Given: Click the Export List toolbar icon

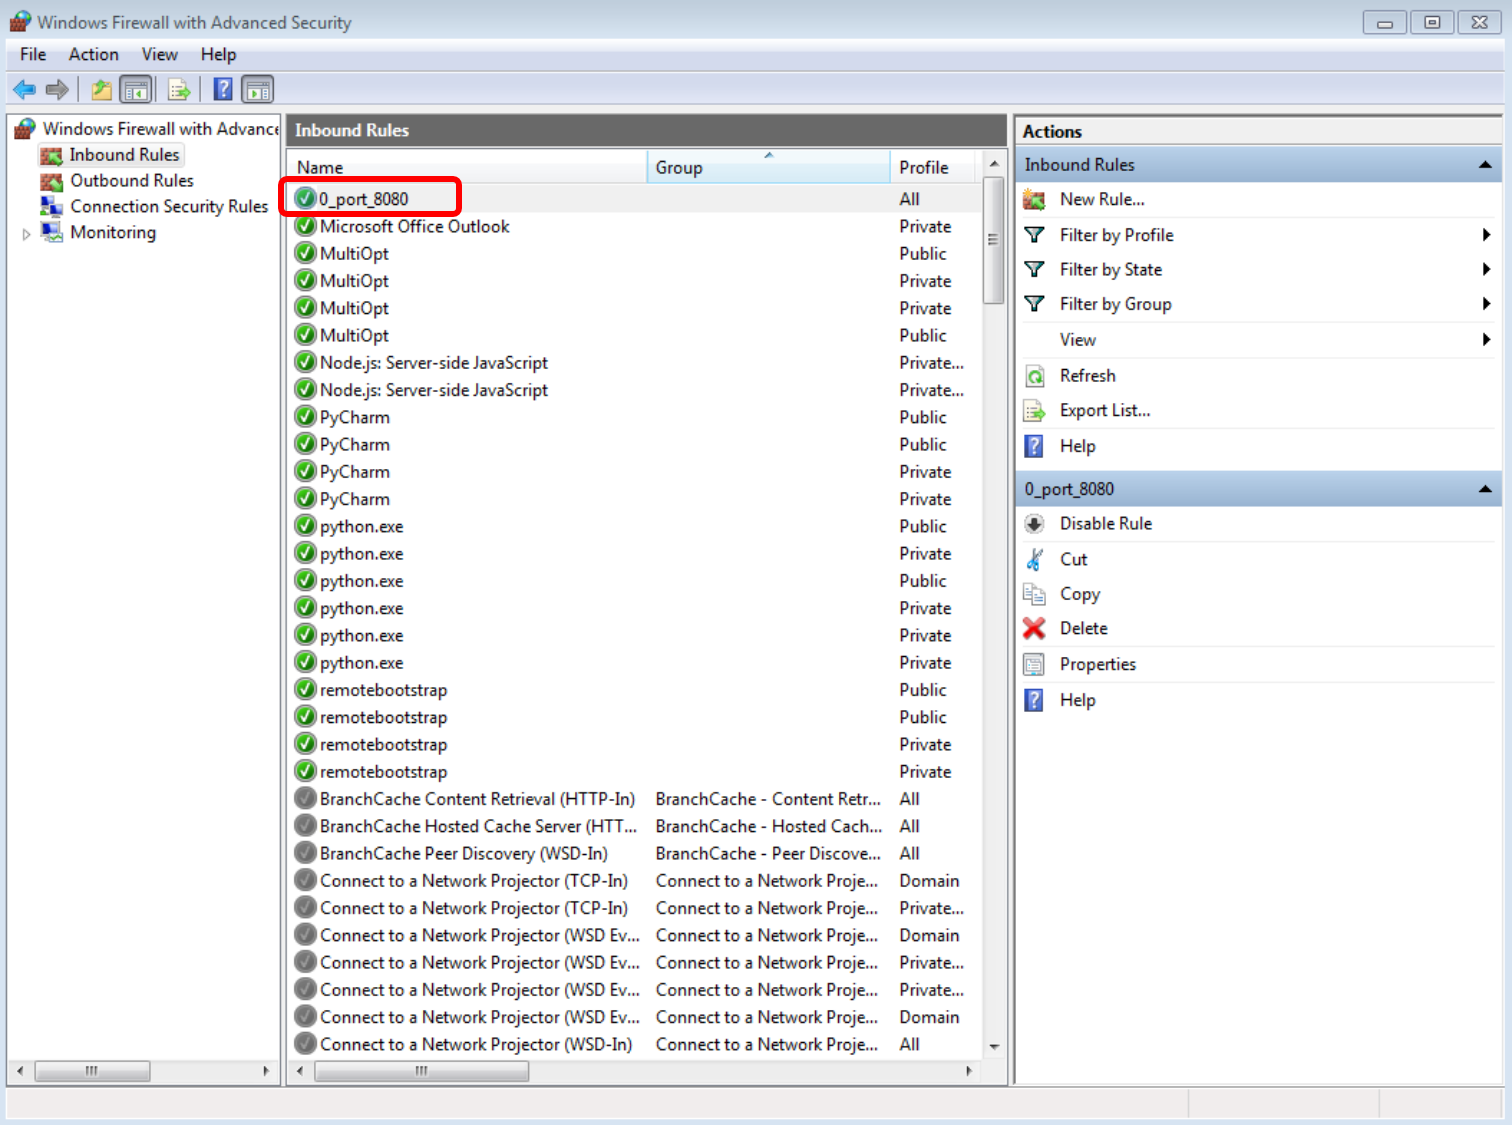Looking at the screenshot, I should [x=179, y=90].
